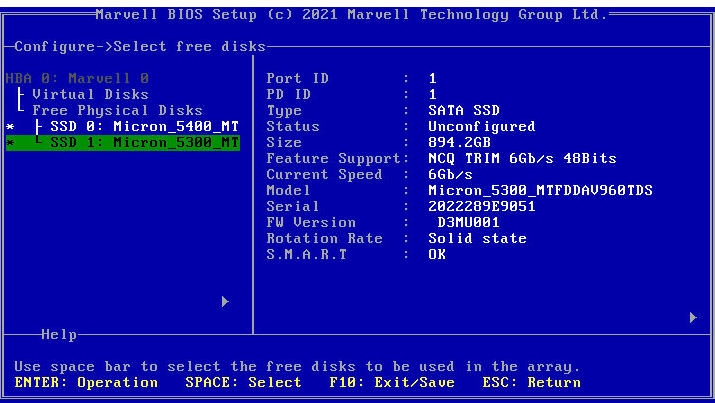Click the Marvell BIOS Setup title text

[x=352, y=15]
